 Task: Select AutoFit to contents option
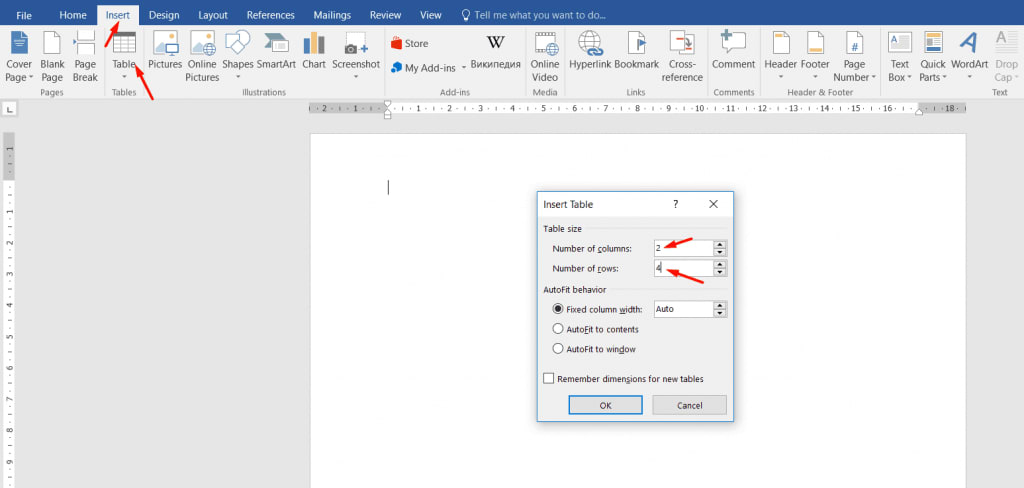(558, 329)
